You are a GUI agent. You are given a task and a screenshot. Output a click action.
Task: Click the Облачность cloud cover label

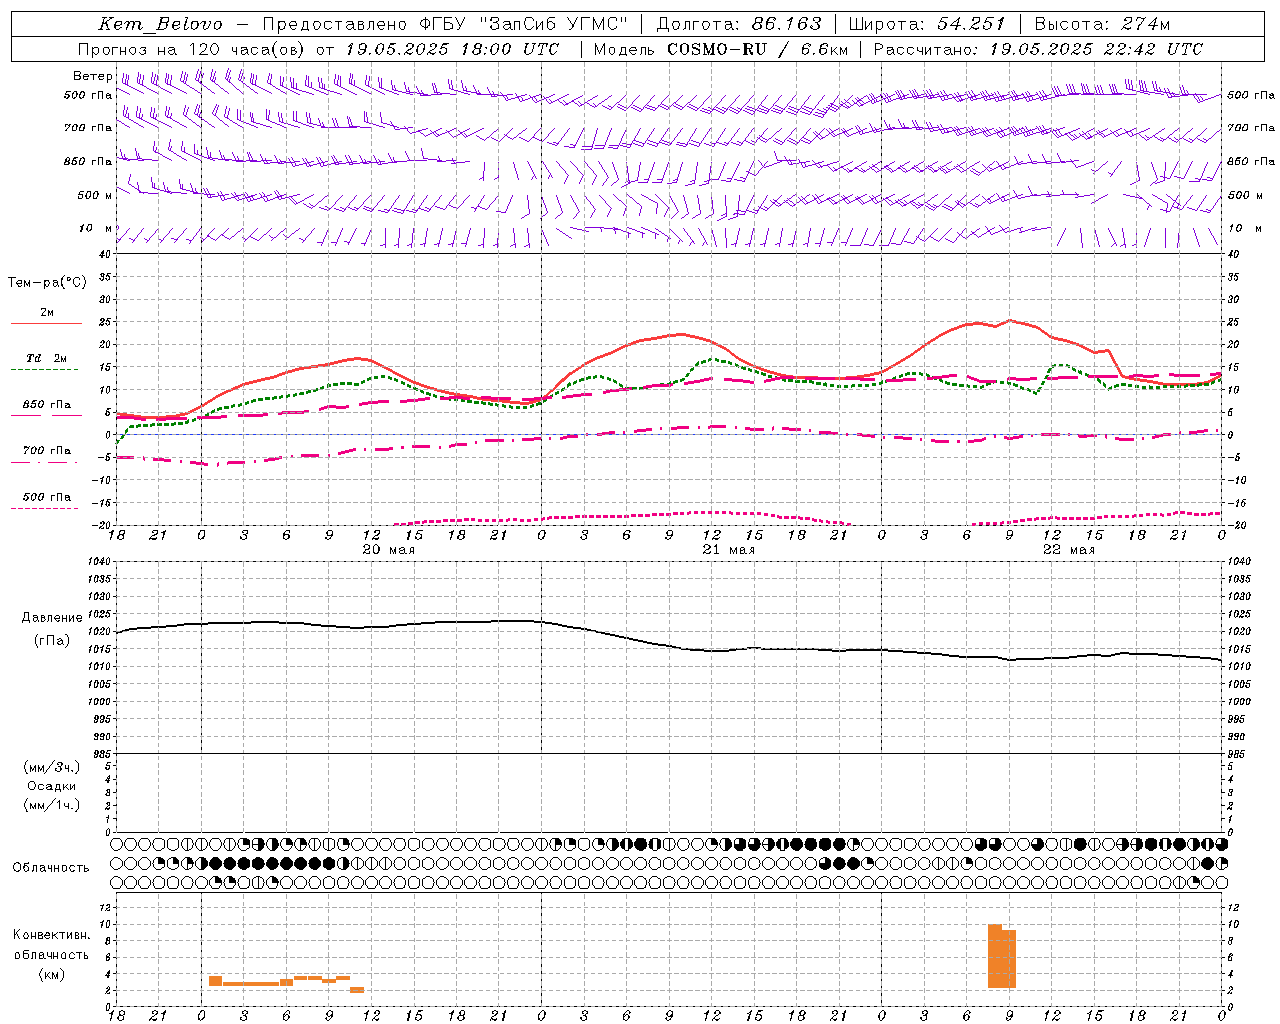point(51,868)
